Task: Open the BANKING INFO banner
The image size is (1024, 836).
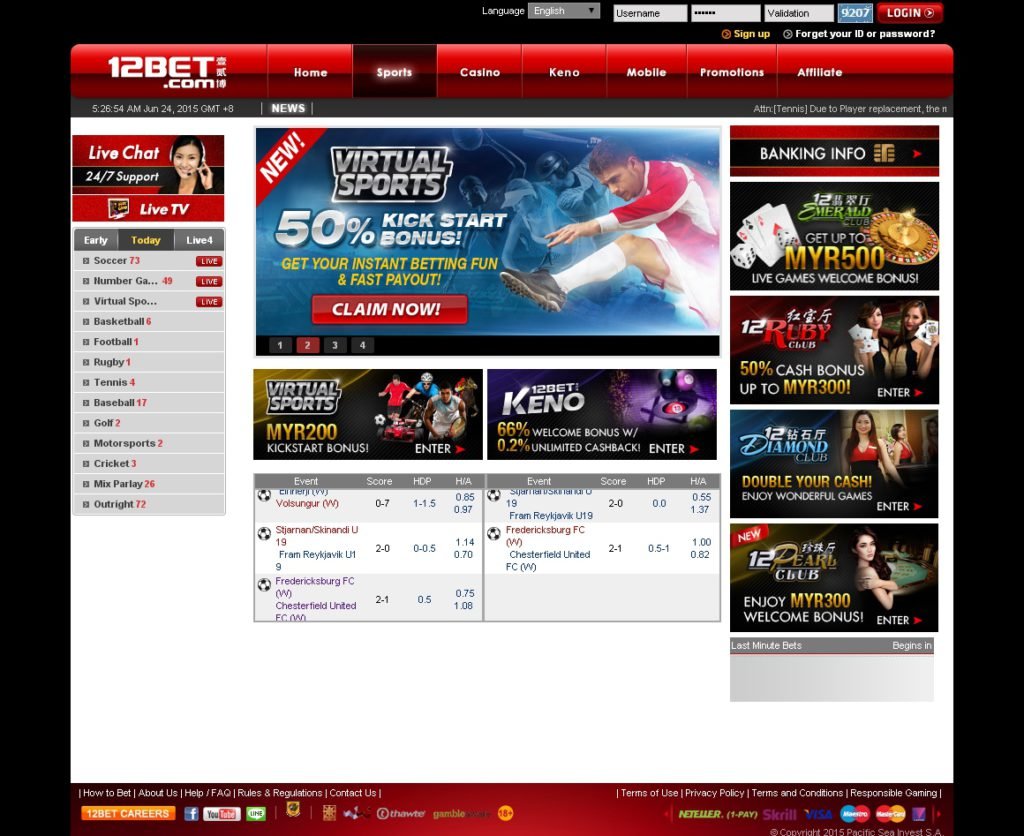Action: pos(834,152)
